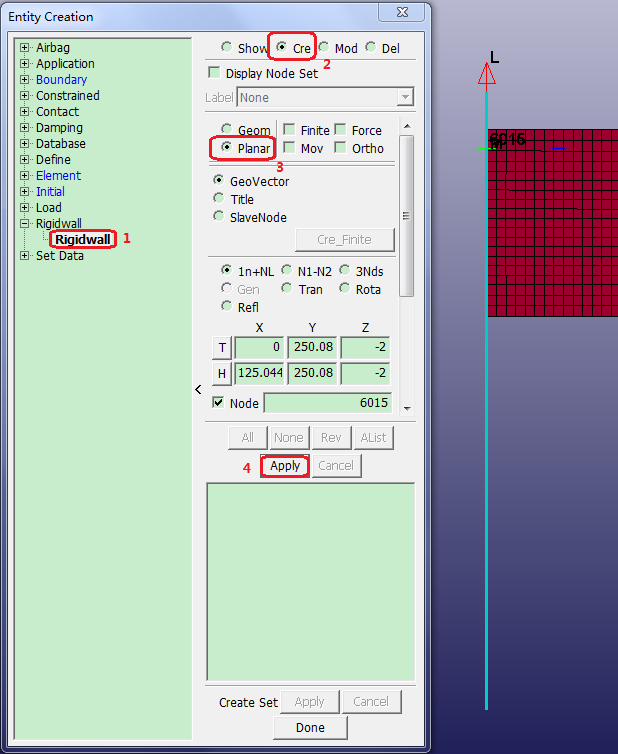The image size is (618, 754).
Task: Select the Mod radio button
Action: (x=324, y=47)
